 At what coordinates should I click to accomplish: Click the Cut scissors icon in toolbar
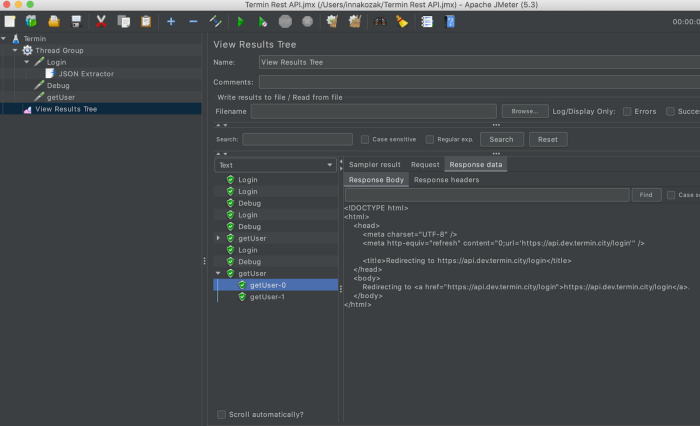point(101,21)
